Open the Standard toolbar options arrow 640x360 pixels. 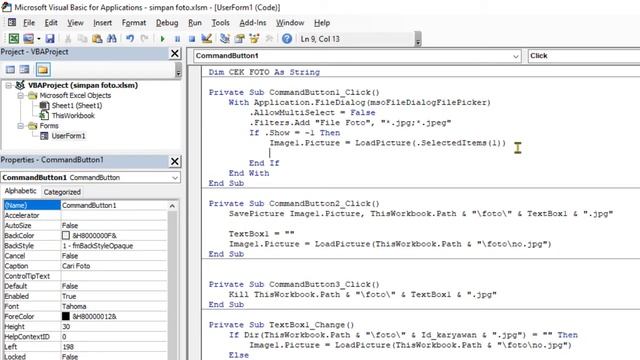[418, 39]
